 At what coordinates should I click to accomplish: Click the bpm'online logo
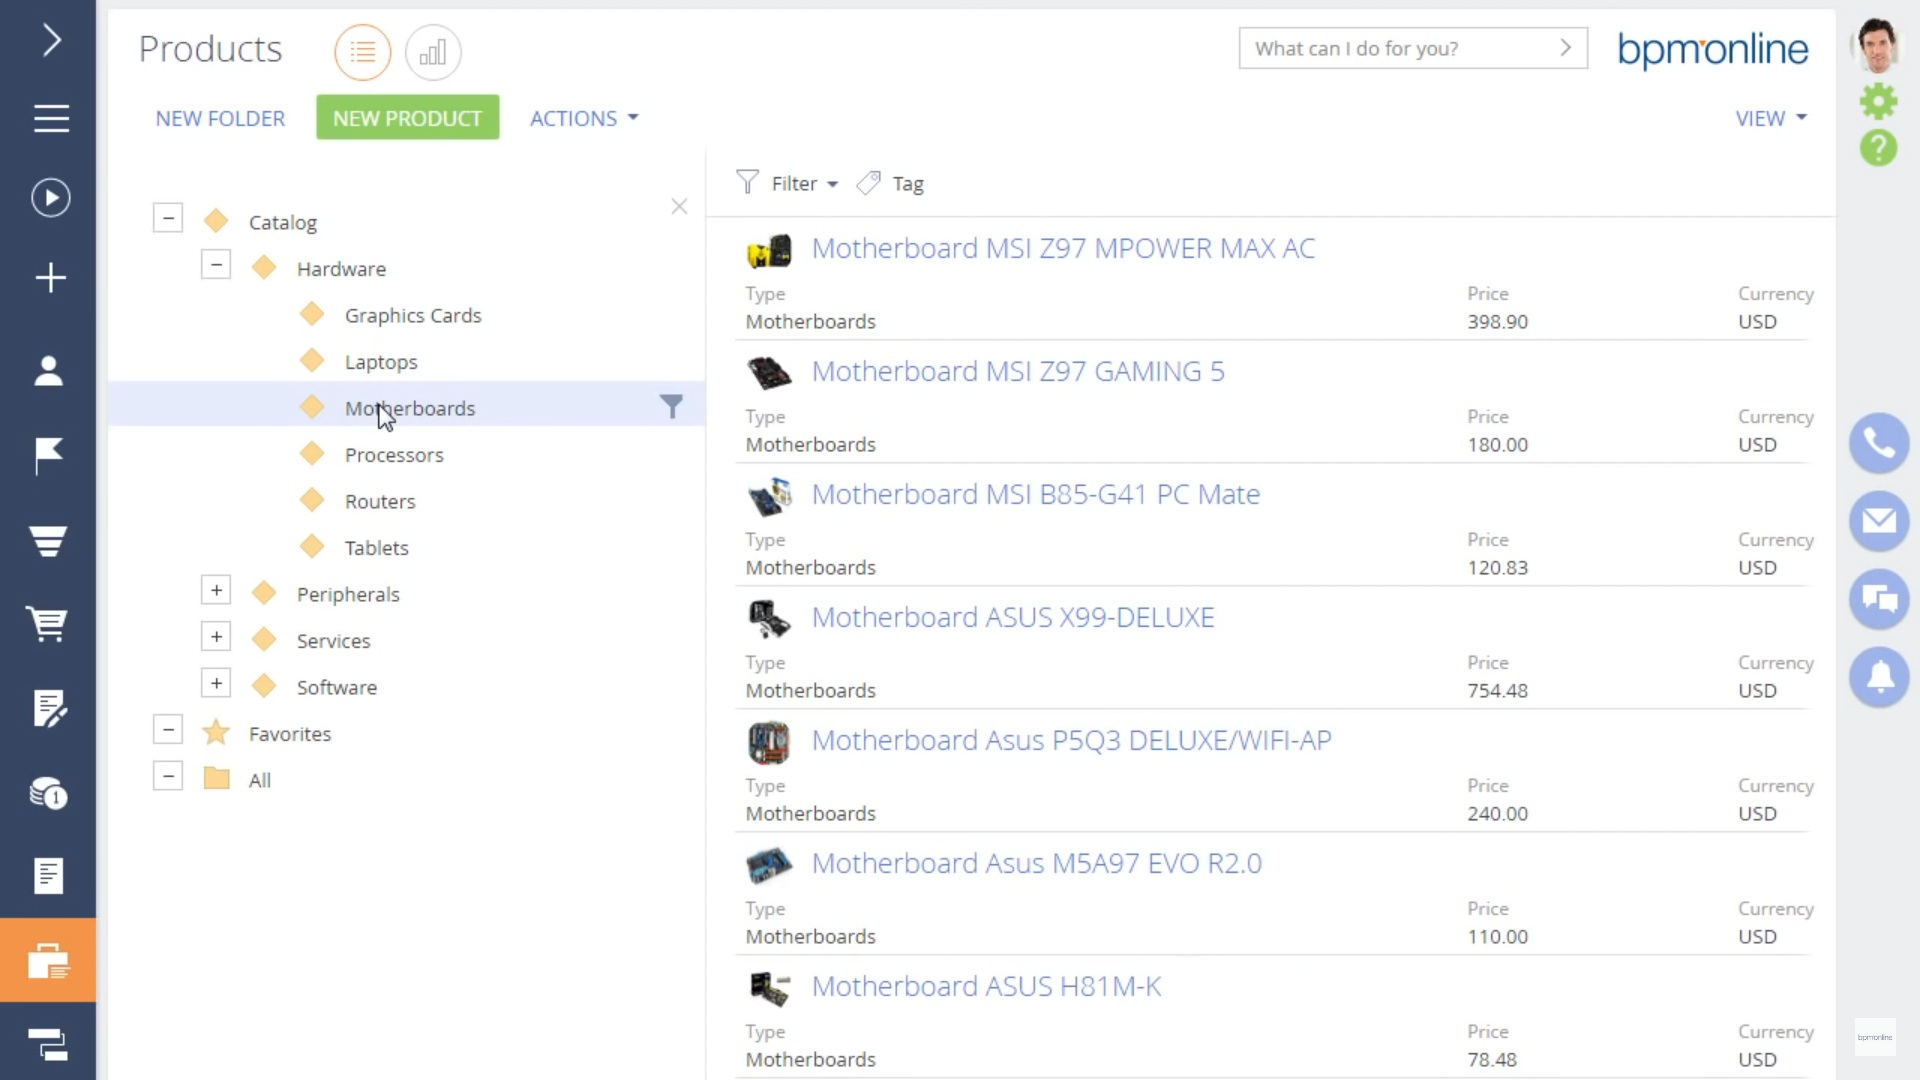point(1713,49)
